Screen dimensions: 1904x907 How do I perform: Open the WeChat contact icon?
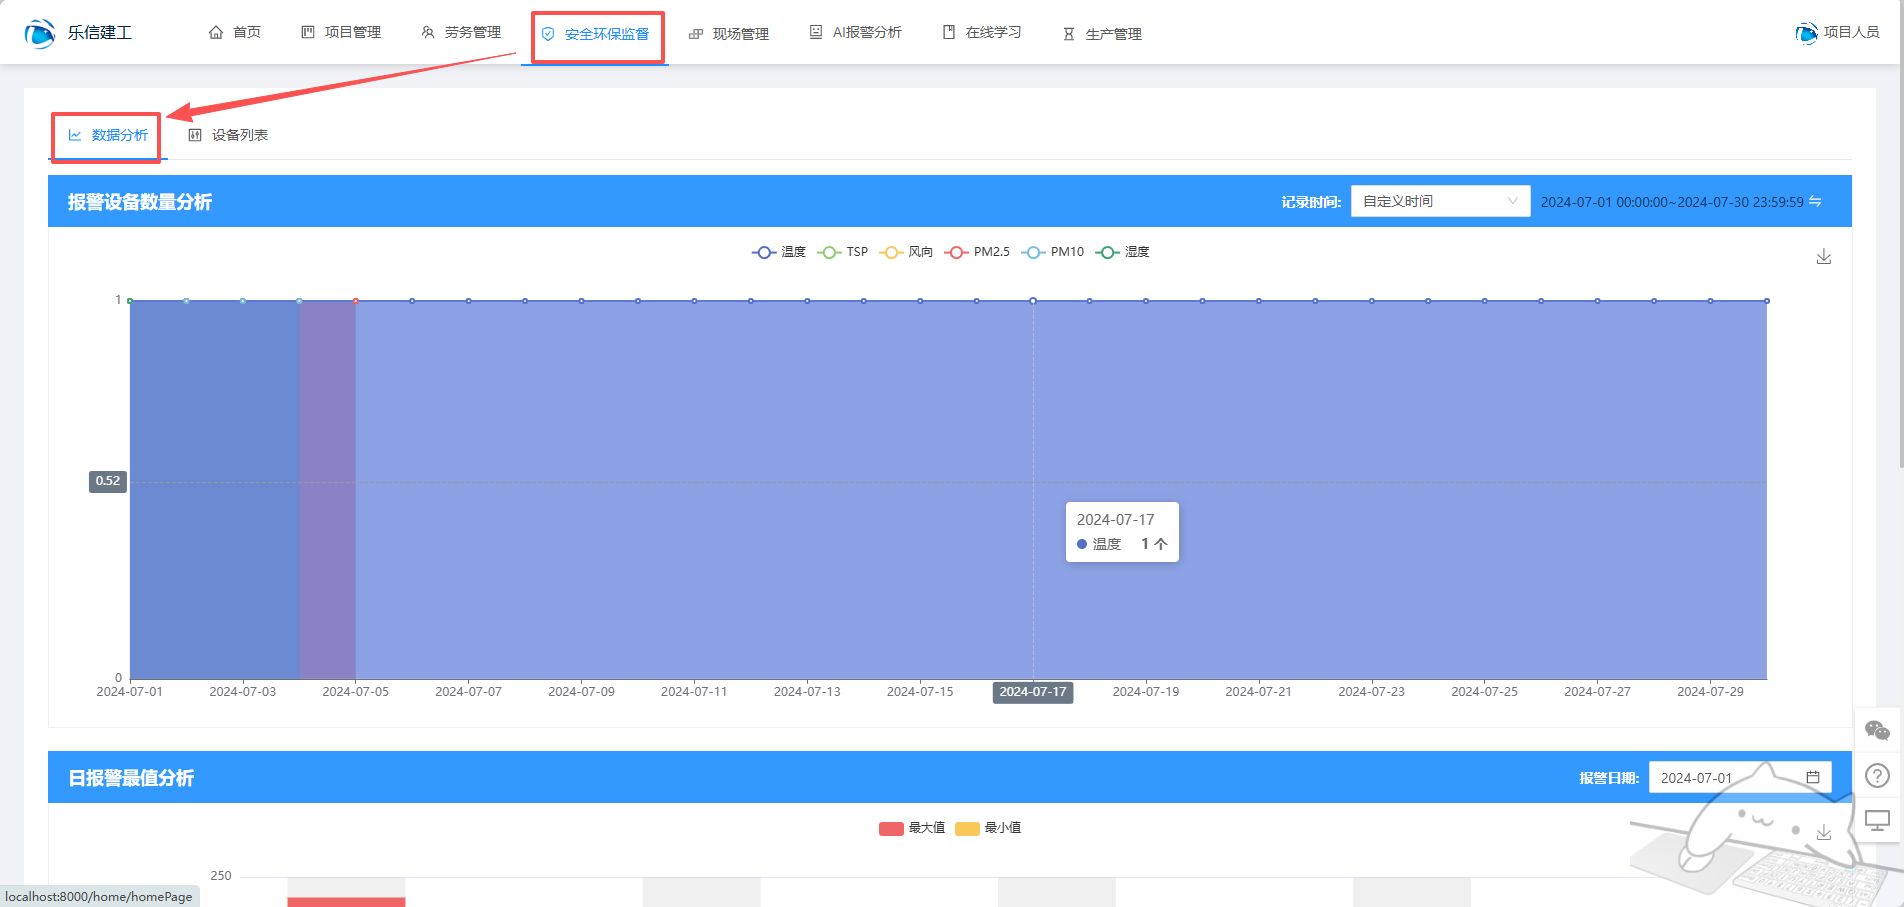pos(1877,731)
